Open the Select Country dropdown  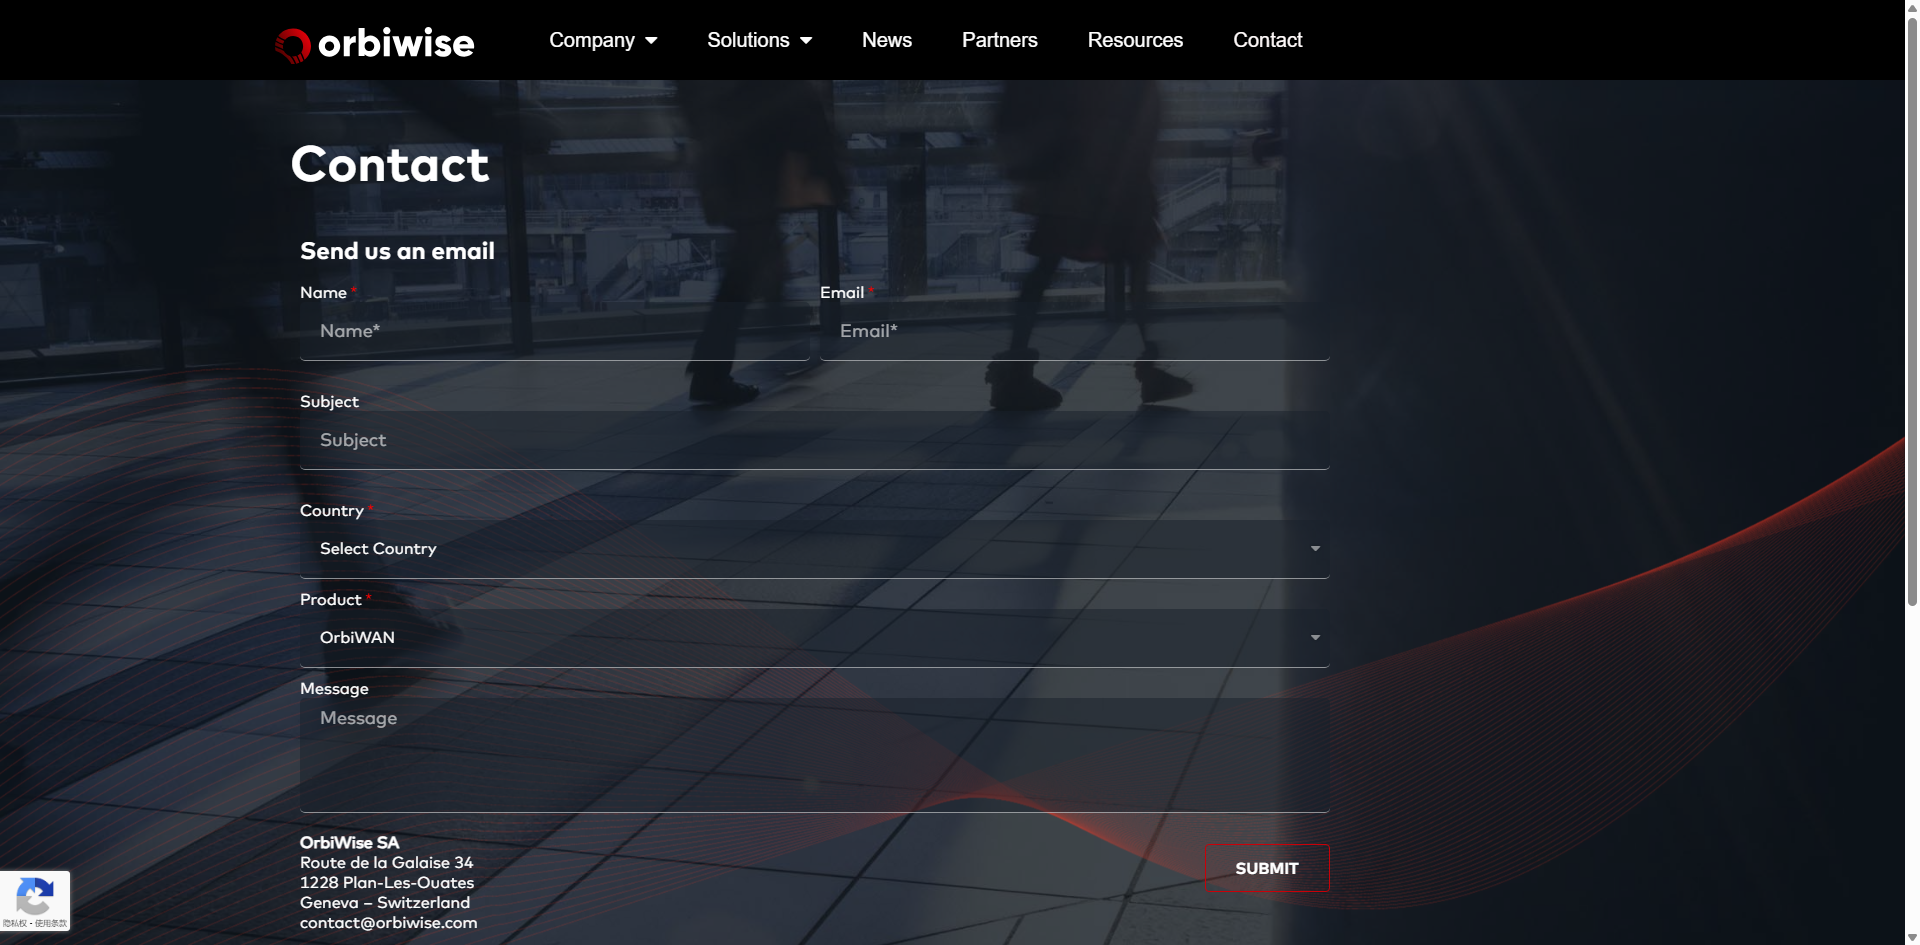pyautogui.click(x=814, y=549)
